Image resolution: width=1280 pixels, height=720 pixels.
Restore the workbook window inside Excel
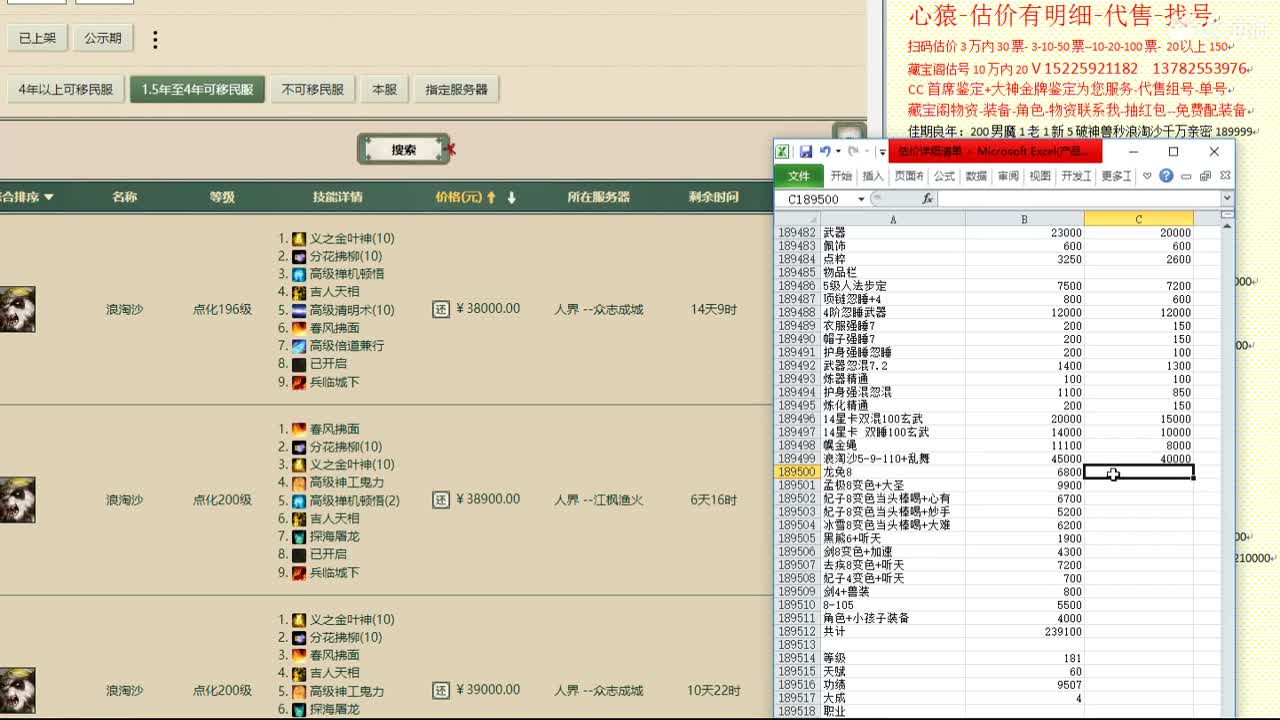pyautogui.click(x=1205, y=176)
